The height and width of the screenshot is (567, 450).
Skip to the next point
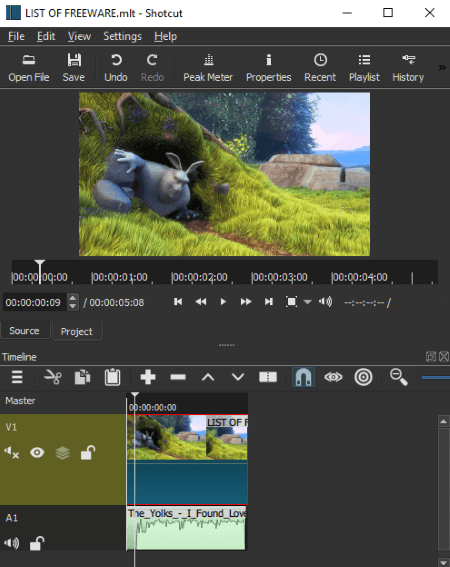pos(269,302)
